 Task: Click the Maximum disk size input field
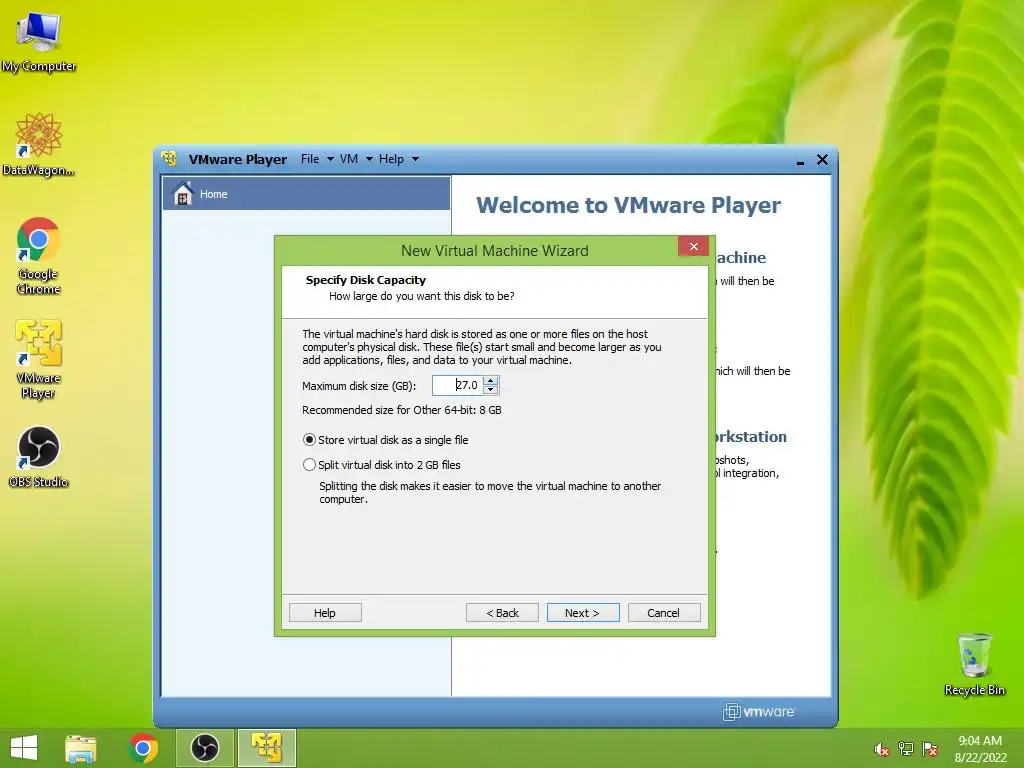[x=457, y=385]
